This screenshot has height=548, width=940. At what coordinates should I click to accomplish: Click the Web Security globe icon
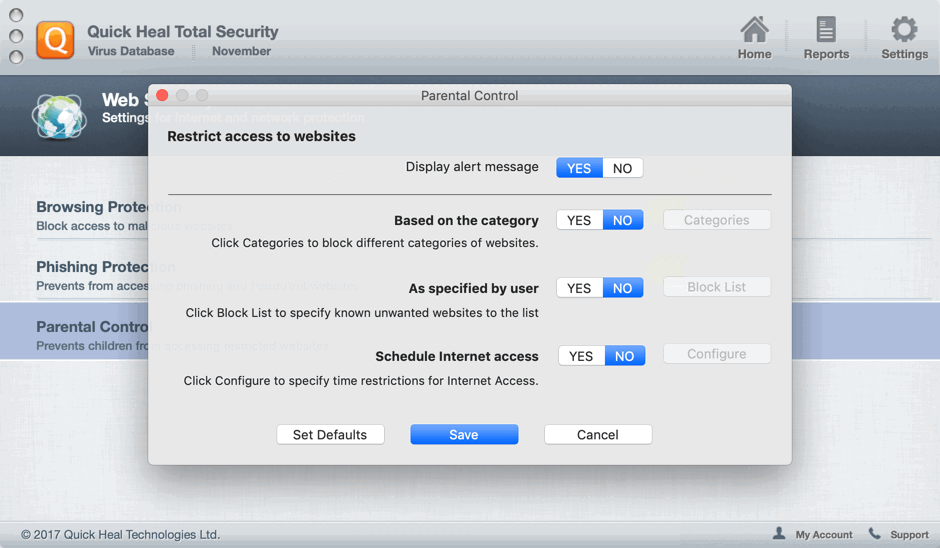(x=58, y=116)
